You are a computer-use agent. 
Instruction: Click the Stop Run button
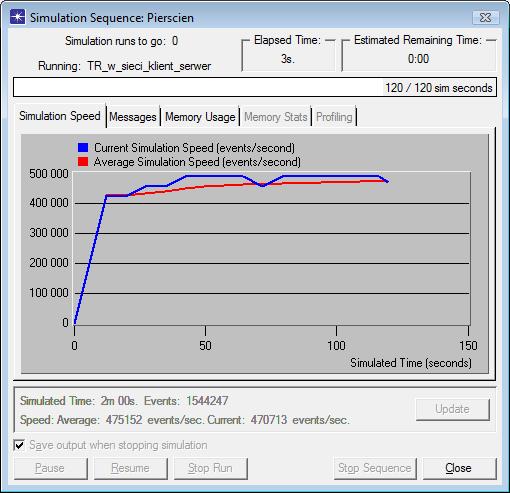tap(210, 468)
